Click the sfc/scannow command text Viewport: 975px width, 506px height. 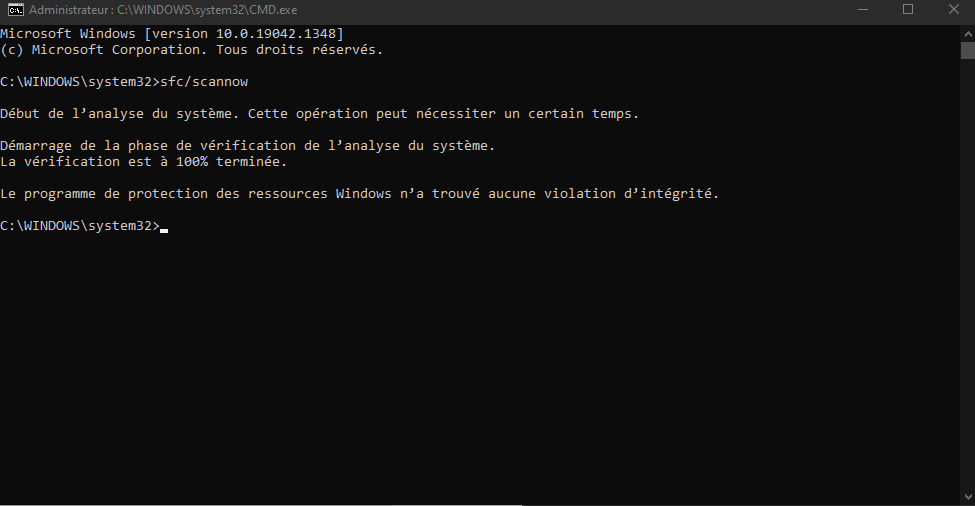pyautogui.click(x=204, y=82)
